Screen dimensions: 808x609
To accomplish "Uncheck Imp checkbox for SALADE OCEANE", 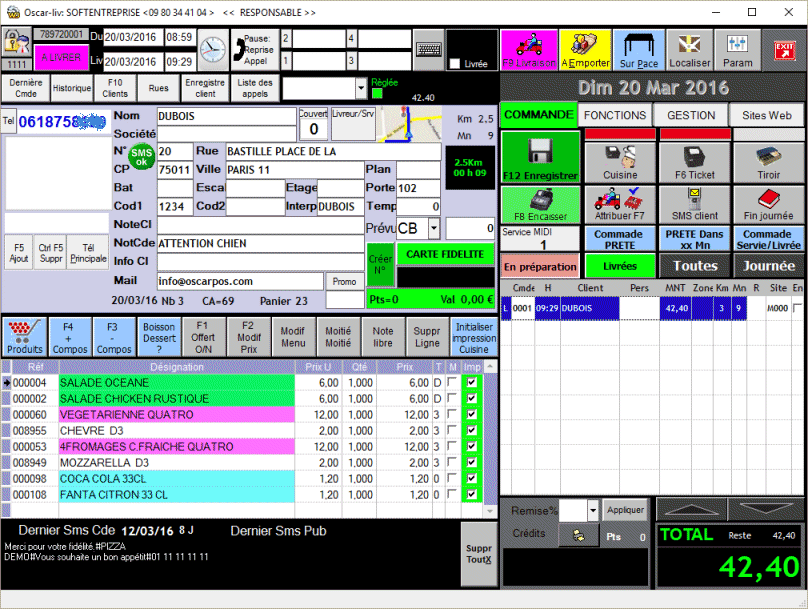I will (x=471, y=383).
